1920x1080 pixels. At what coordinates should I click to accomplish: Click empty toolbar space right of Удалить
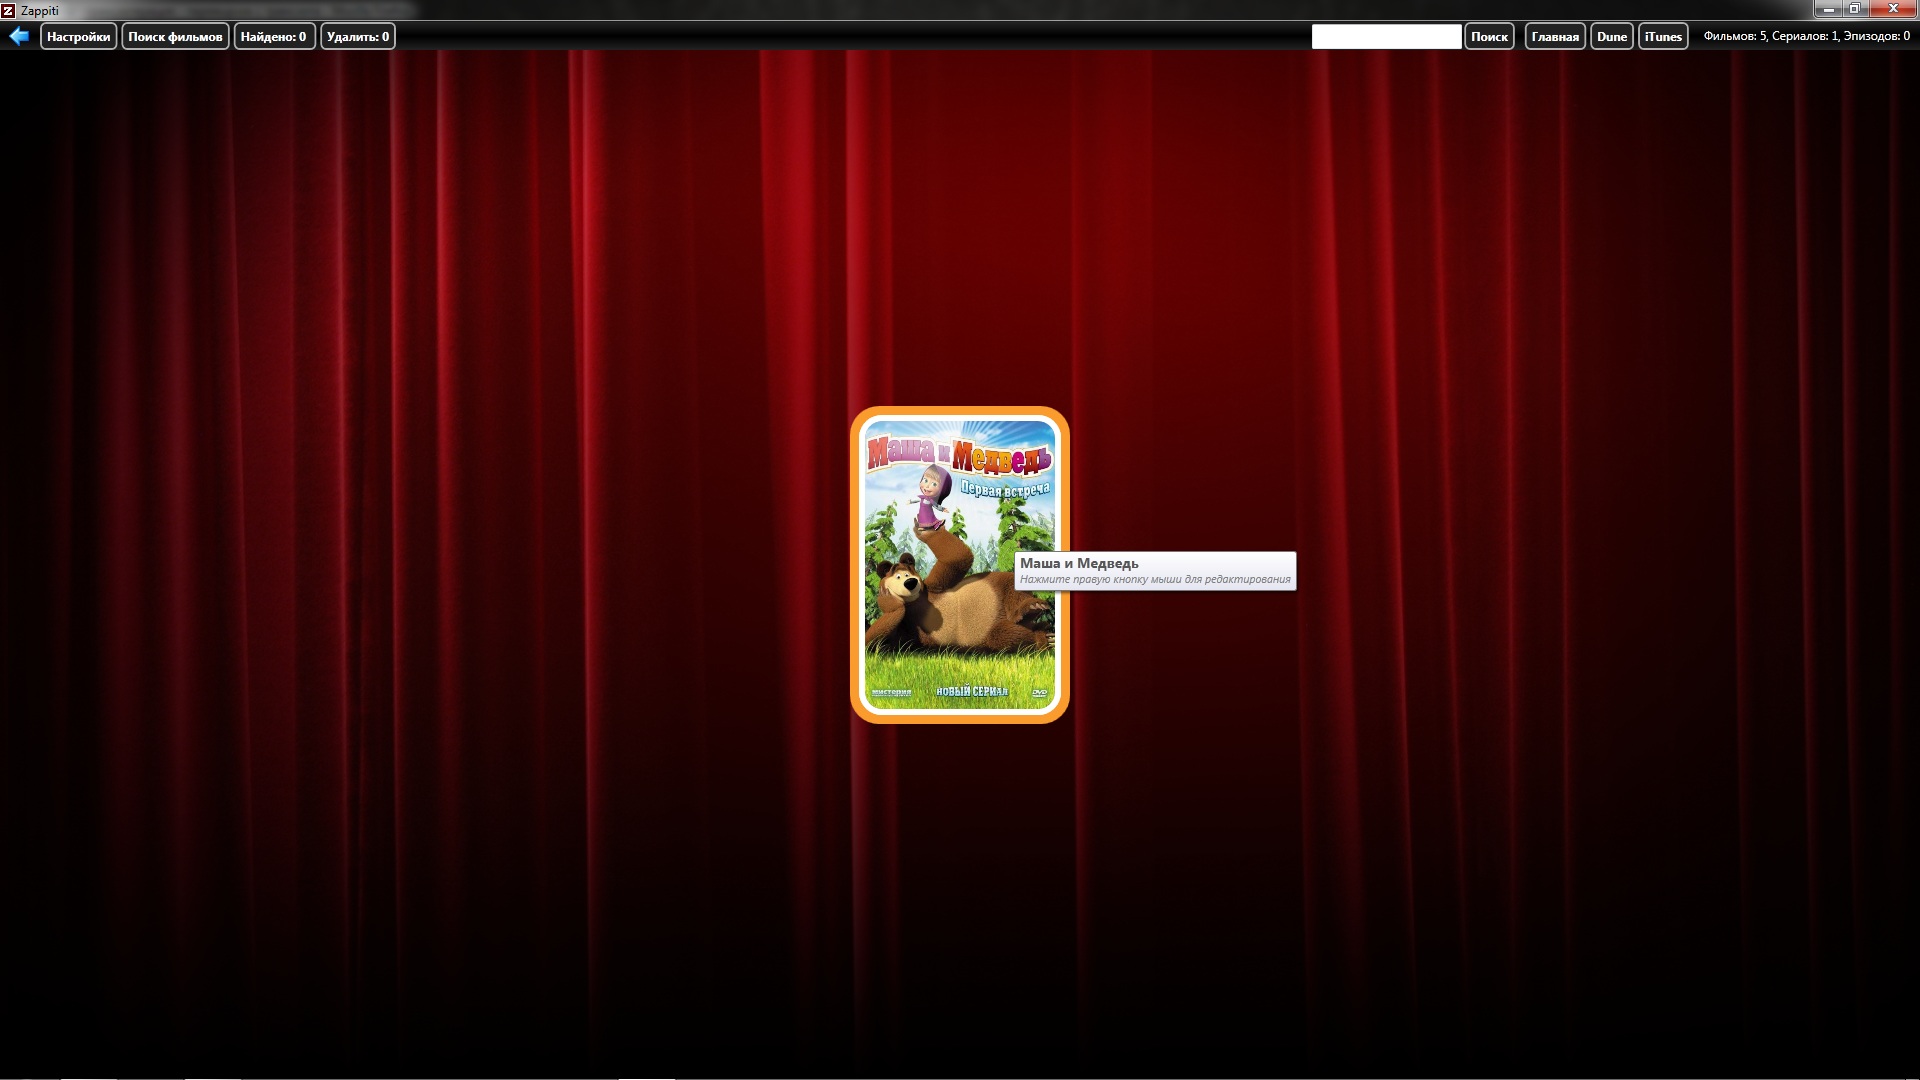coord(800,36)
